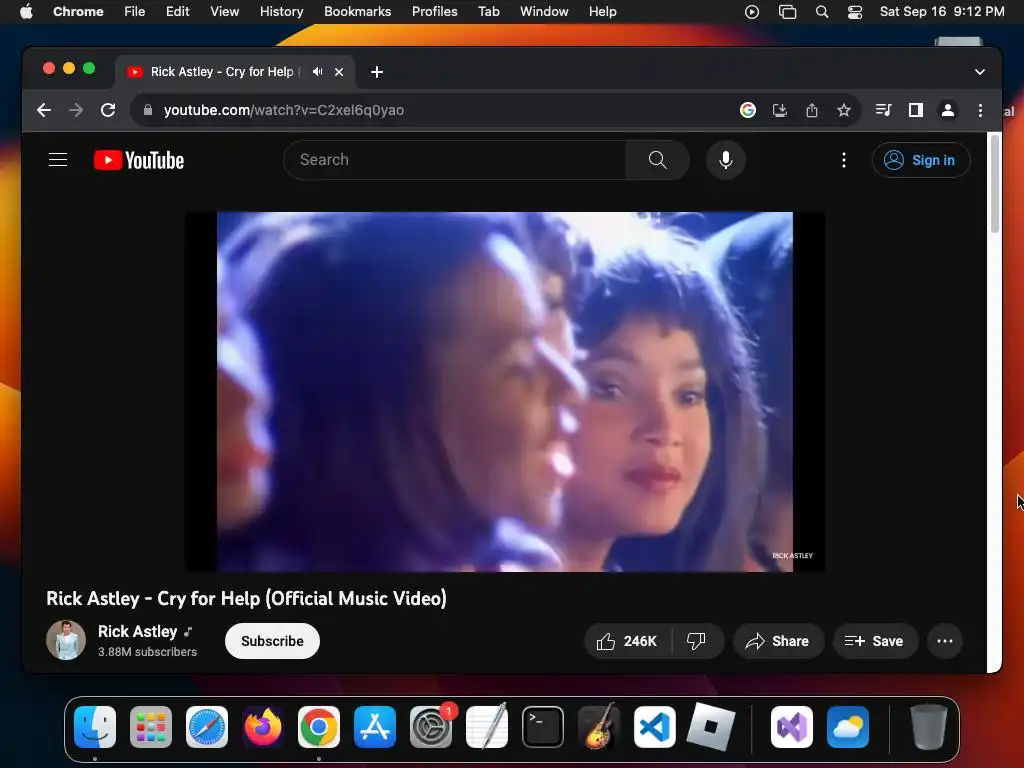
Task: Click the page vertical scrollbar
Action: (995, 184)
